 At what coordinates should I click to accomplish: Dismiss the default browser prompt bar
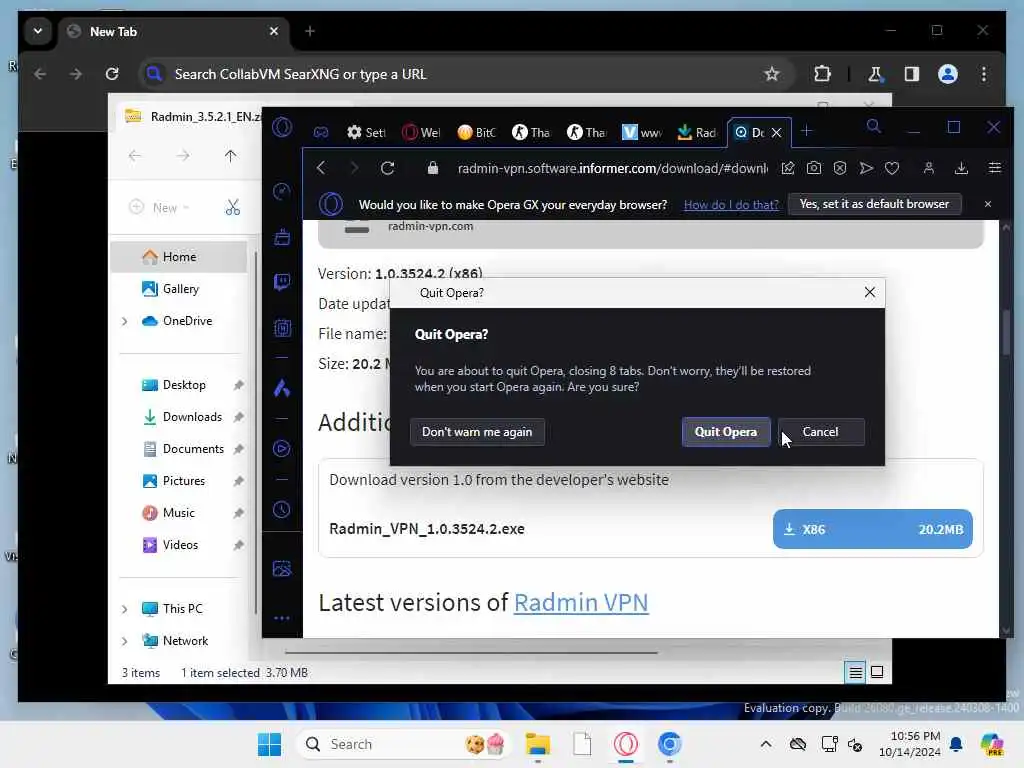pos(987,204)
